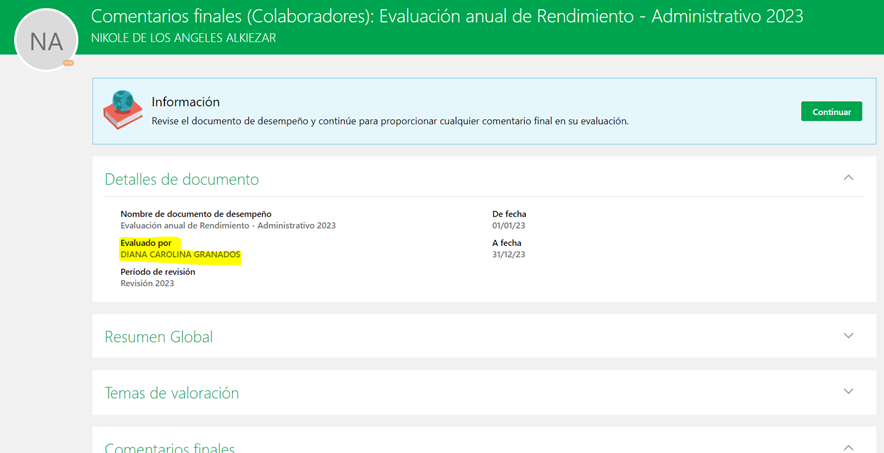
Task: Expand the Temas de valoración chevron
Action: tap(848, 392)
